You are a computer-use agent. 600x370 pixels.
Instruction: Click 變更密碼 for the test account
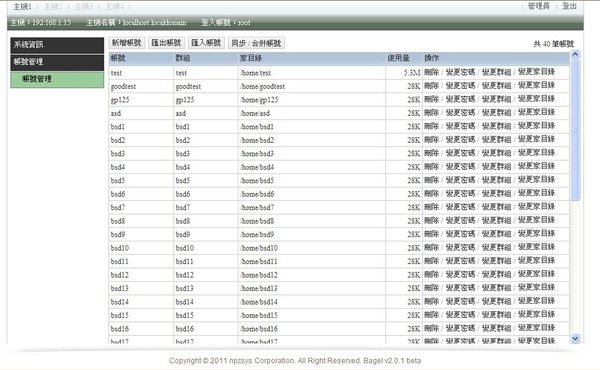tap(460, 72)
